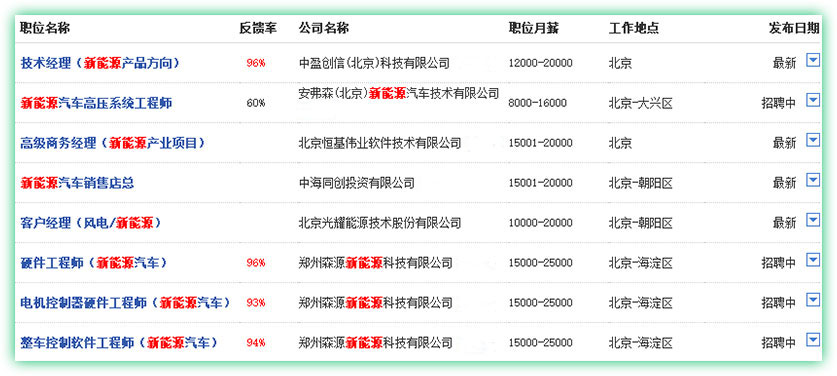Open job link 新能源汽车高压系统工程师
837x376 pixels.
pyautogui.click(x=96, y=103)
